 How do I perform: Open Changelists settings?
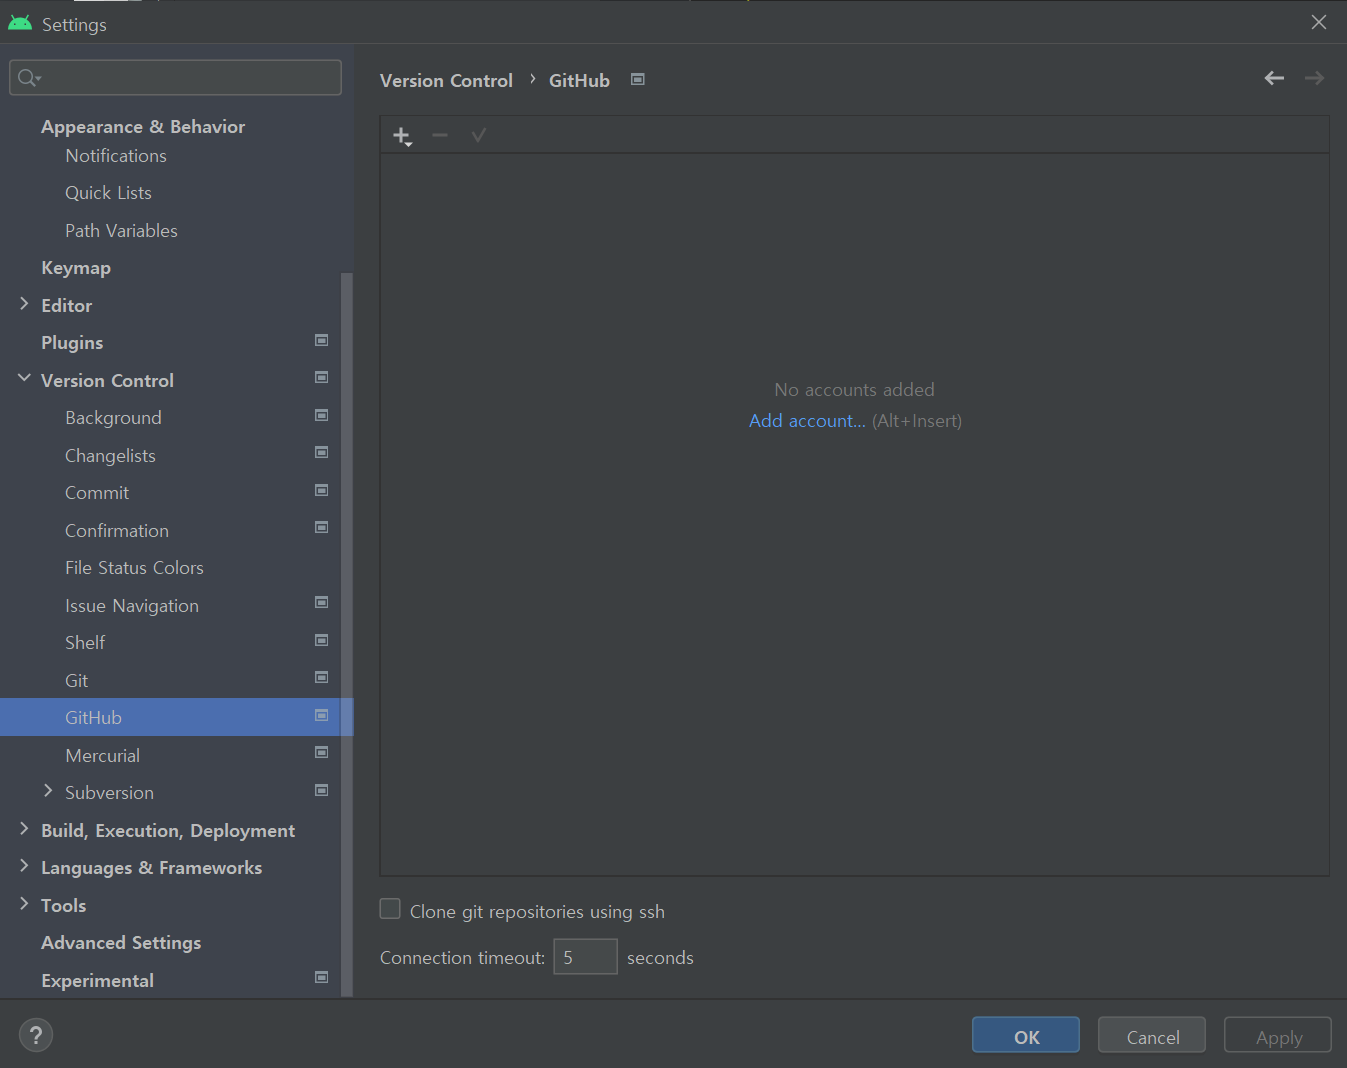(110, 456)
